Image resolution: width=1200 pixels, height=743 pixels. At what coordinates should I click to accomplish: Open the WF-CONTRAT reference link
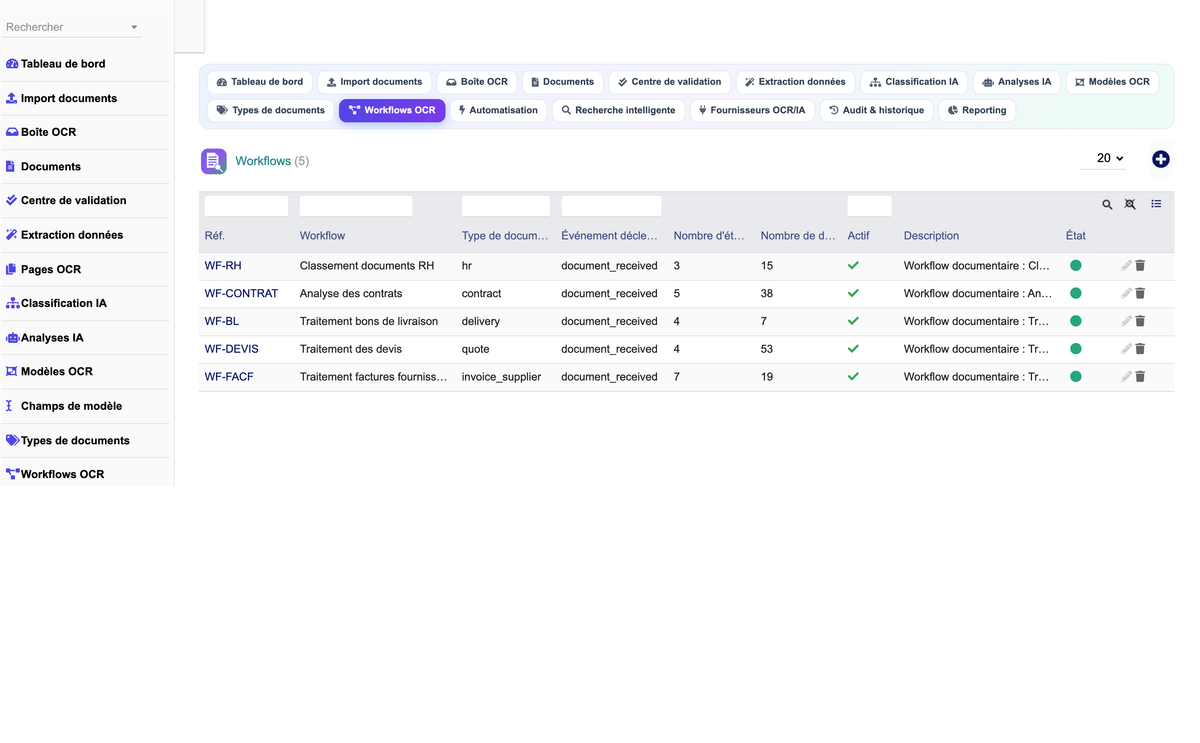click(x=241, y=294)
